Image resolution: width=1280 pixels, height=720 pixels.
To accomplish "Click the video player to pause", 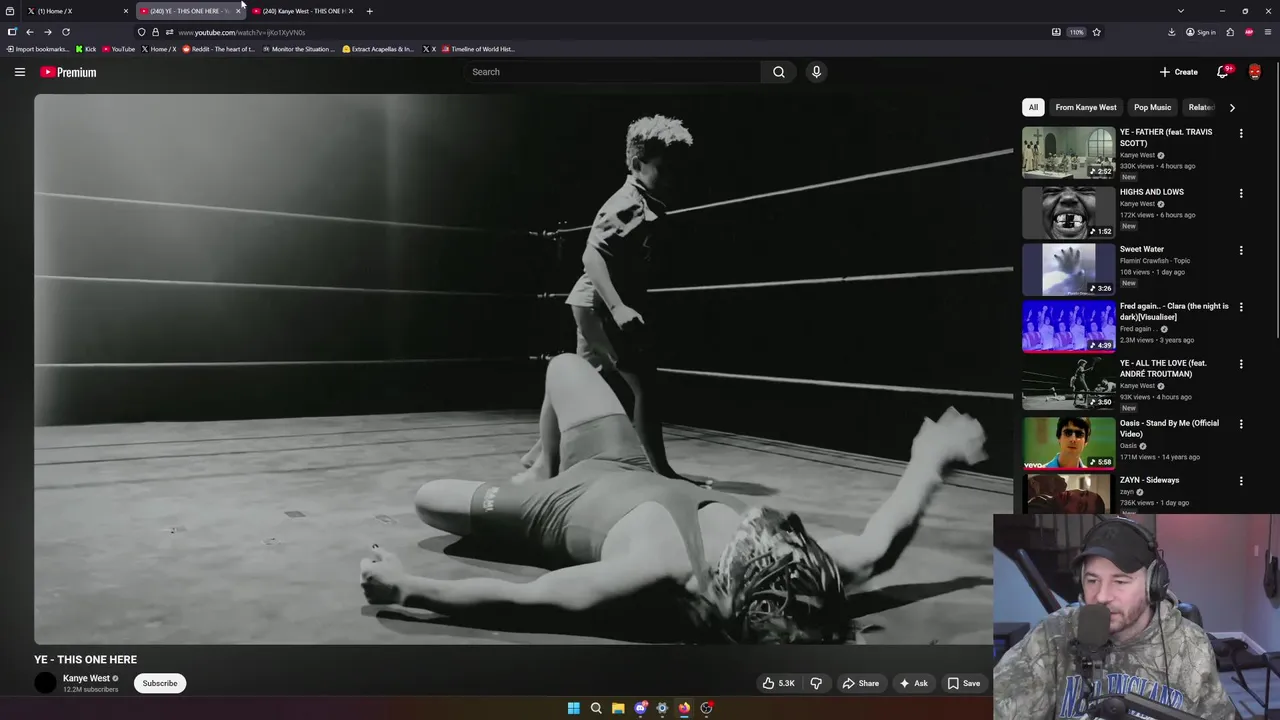I will [523, 369].
